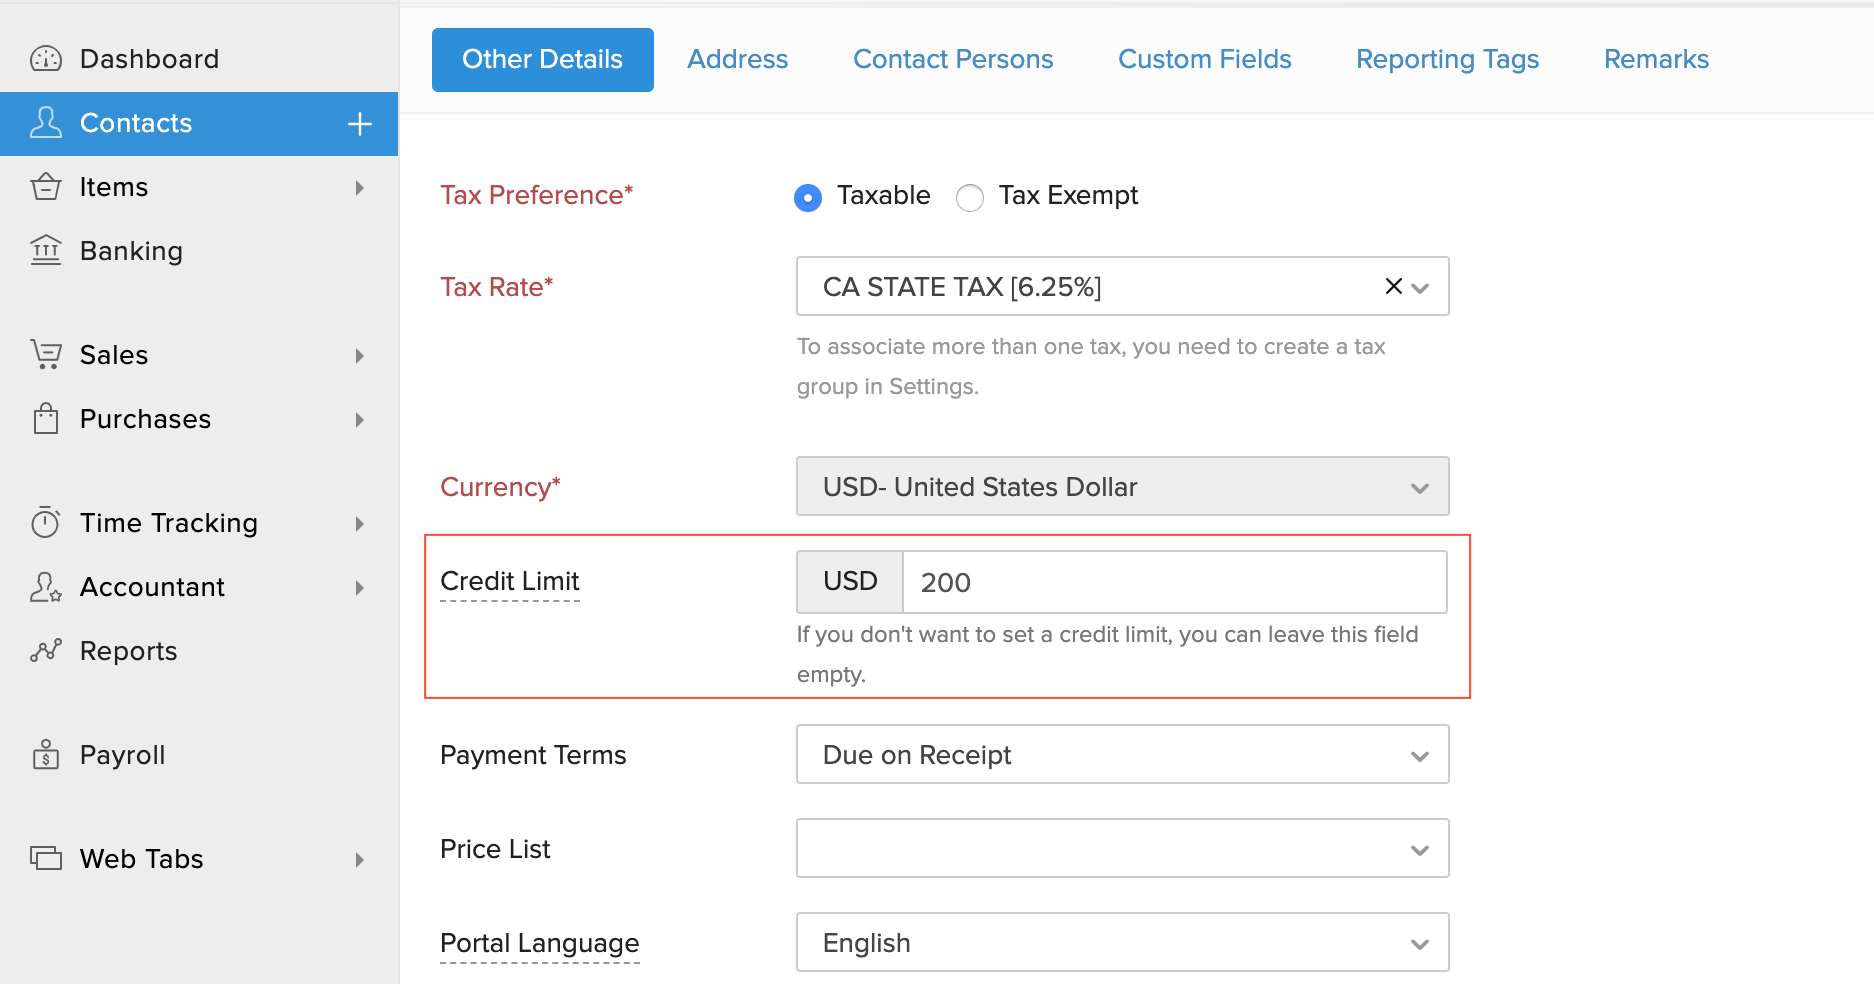Click the Credit Limit label link

point(510,581)
